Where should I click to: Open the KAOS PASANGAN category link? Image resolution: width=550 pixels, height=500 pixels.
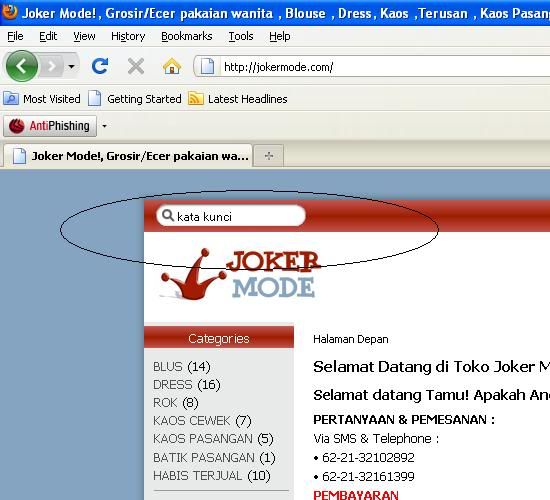click(x=203, y=439)
